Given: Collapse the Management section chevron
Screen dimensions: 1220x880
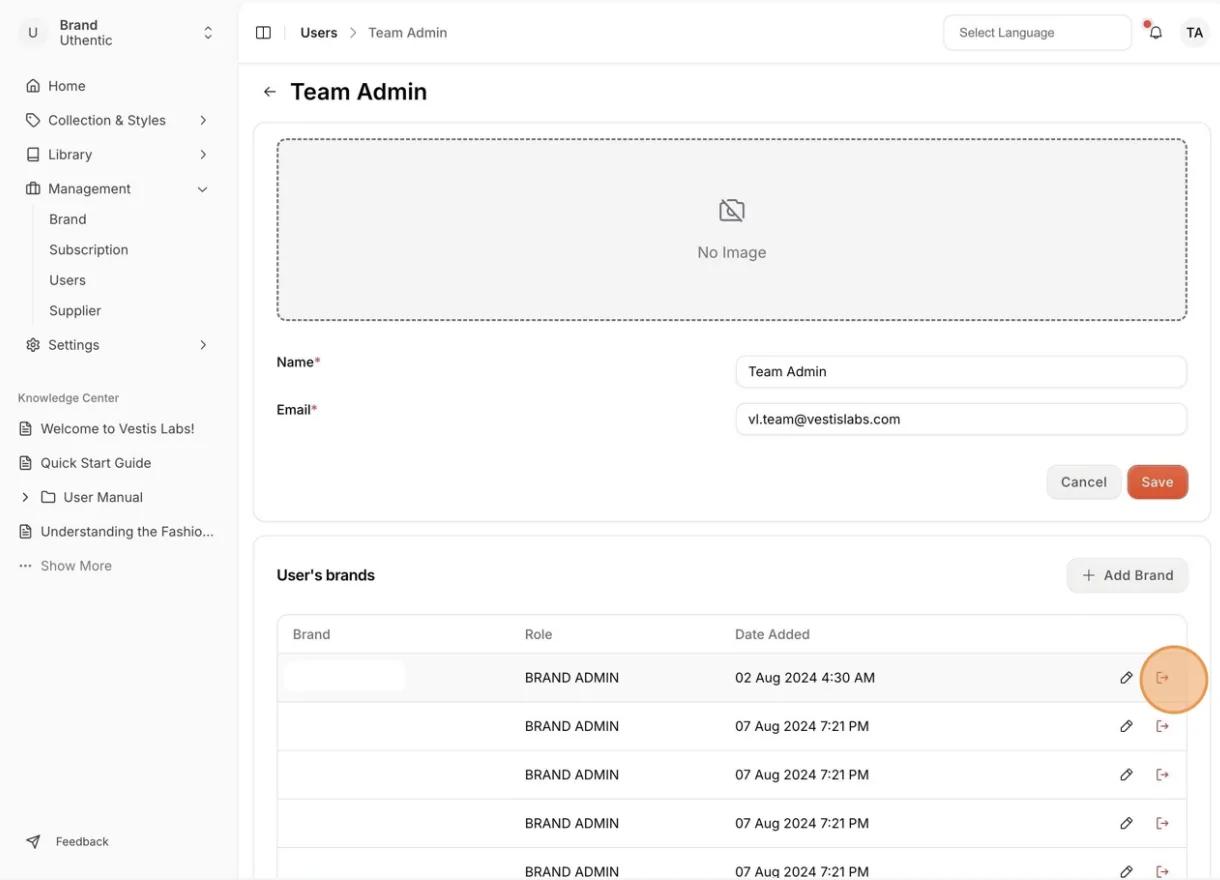Looking at the screenshot, I should (x=203, y=189).
